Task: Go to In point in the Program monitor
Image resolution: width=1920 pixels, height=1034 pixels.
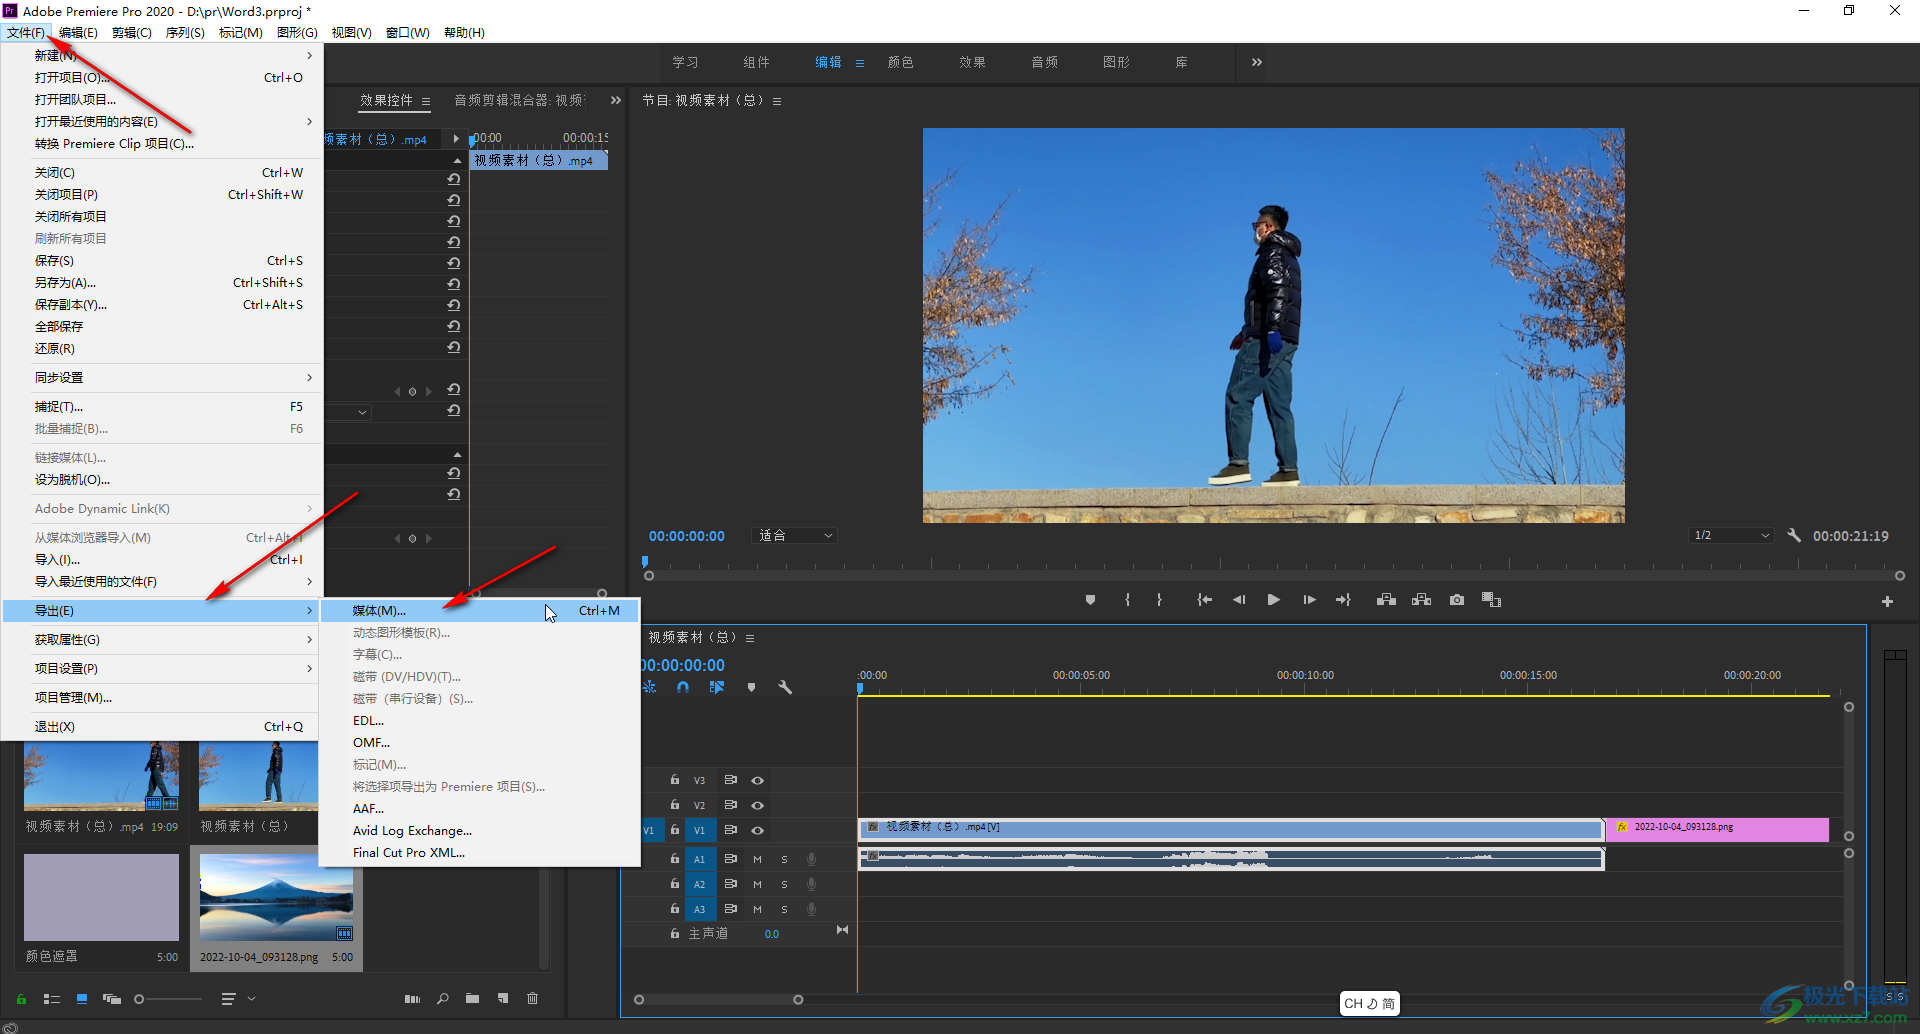Action: (1204, 600)
